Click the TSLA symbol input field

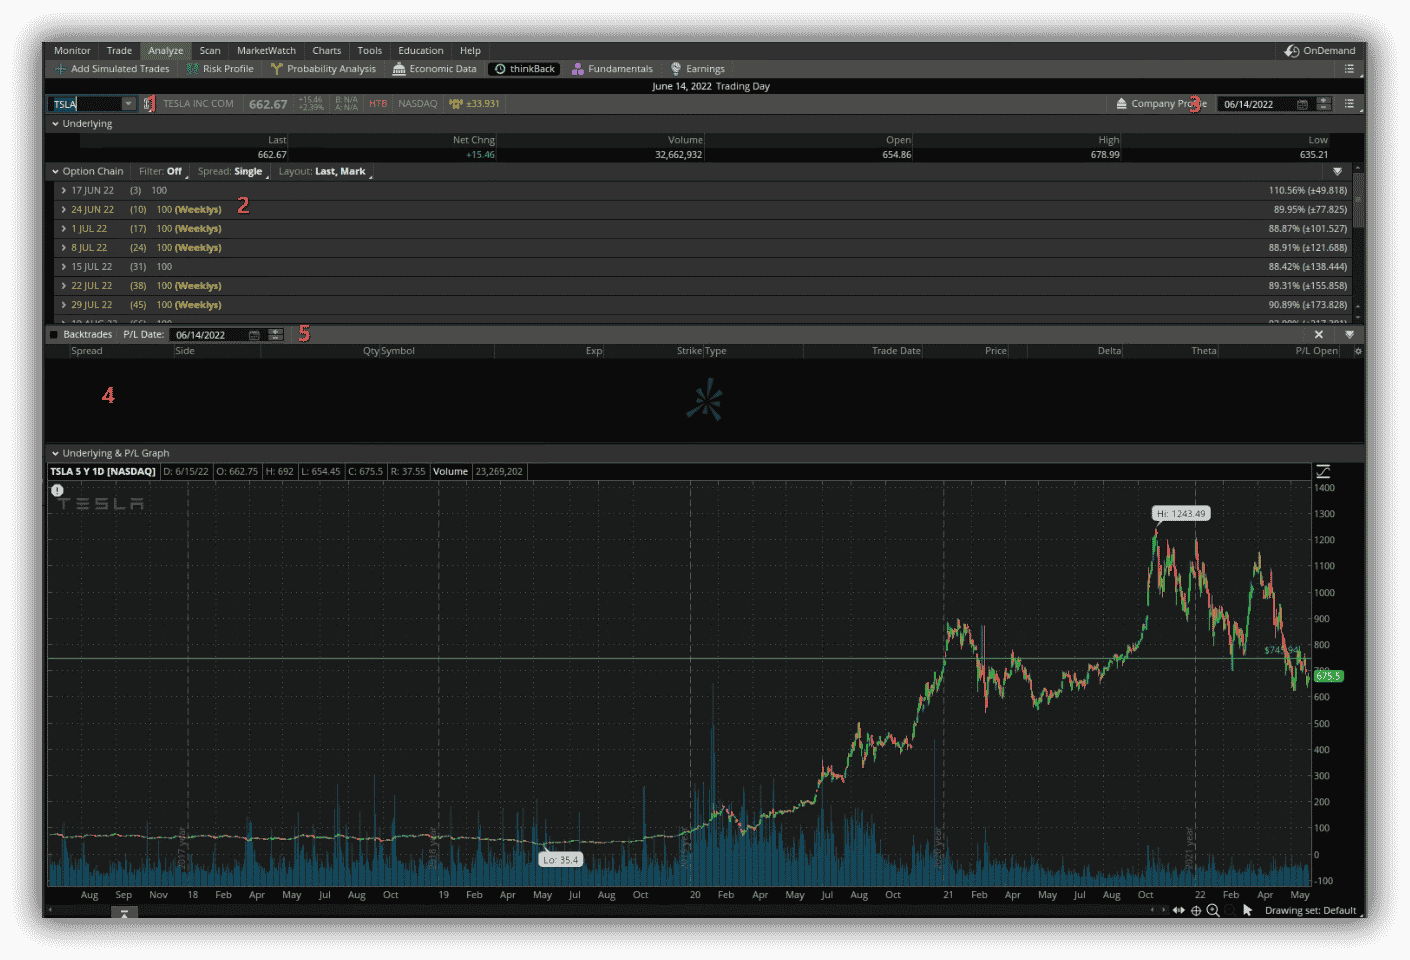tap(85, 104)
